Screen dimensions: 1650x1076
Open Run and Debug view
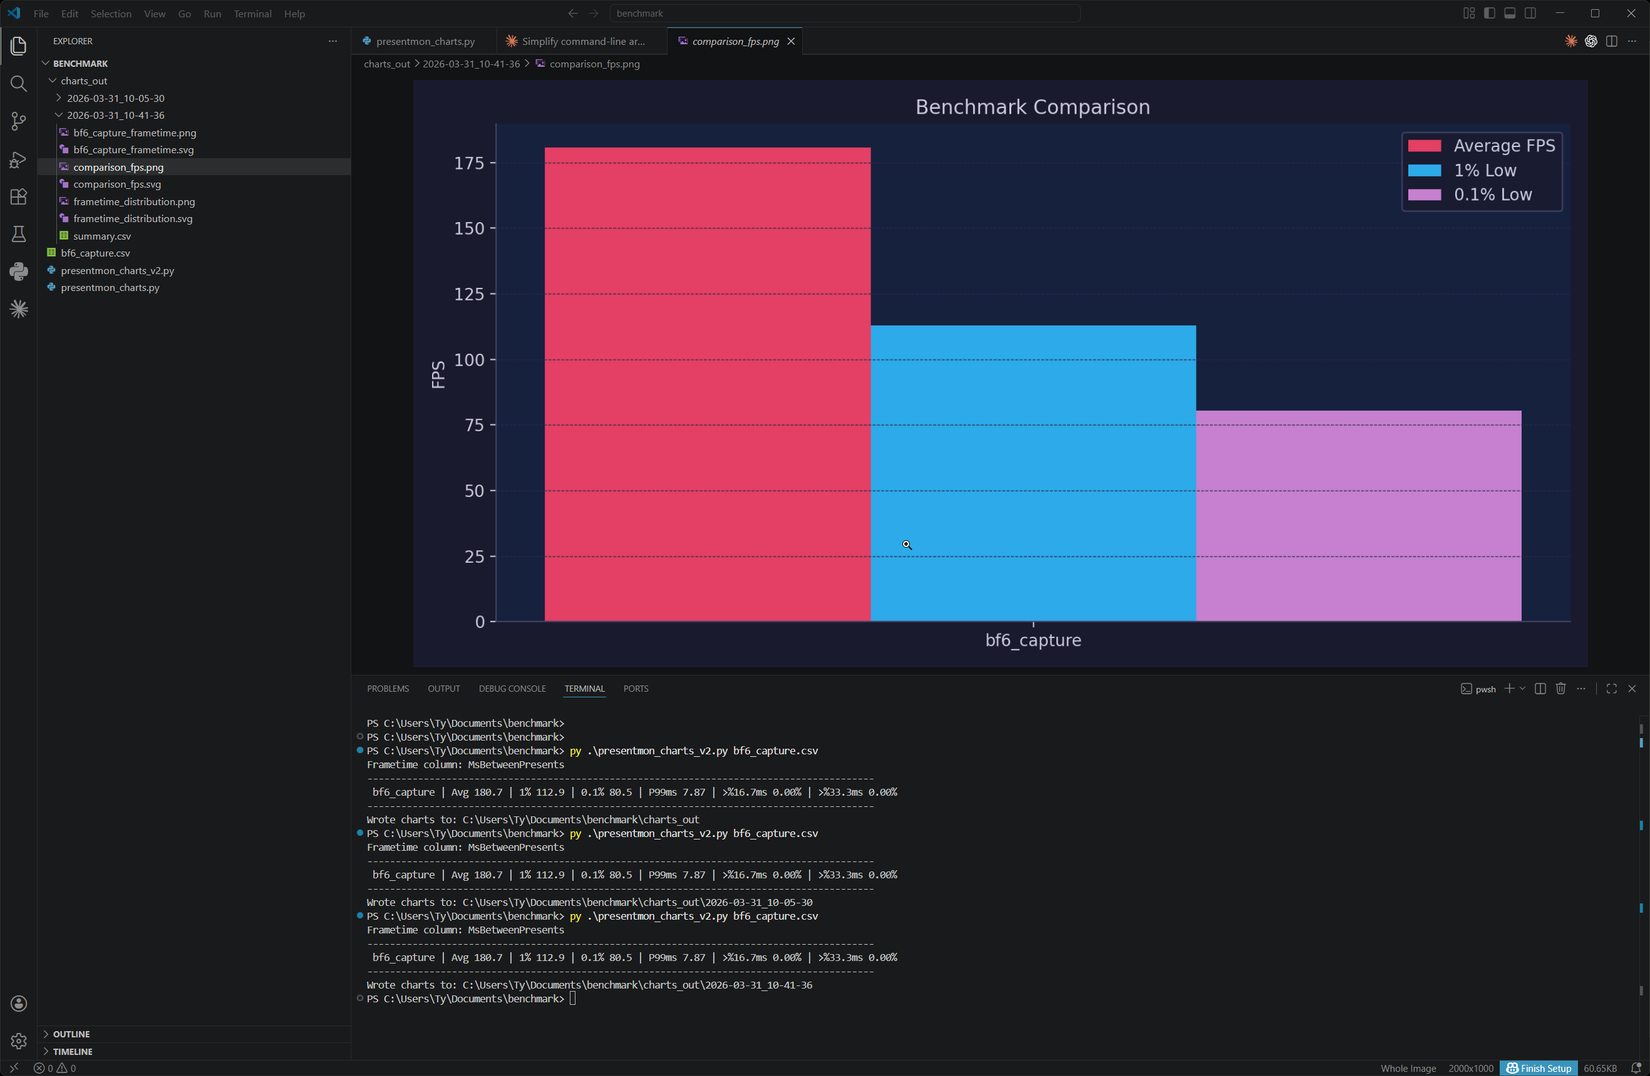click(x=18, y=159)
